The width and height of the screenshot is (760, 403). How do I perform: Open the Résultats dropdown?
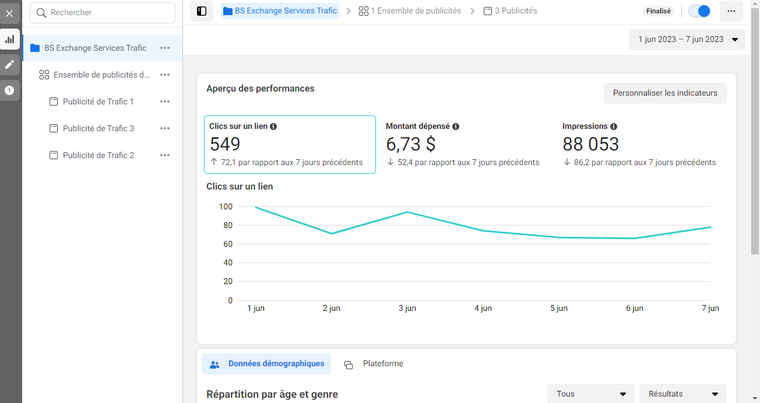coord(682,394)
